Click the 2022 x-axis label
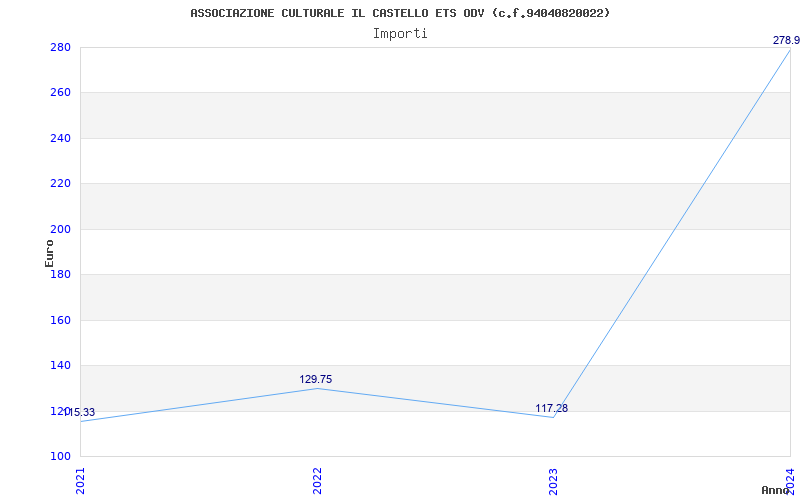Image resolution: width=800 pixels, height=500 pixels. [317, 481]
